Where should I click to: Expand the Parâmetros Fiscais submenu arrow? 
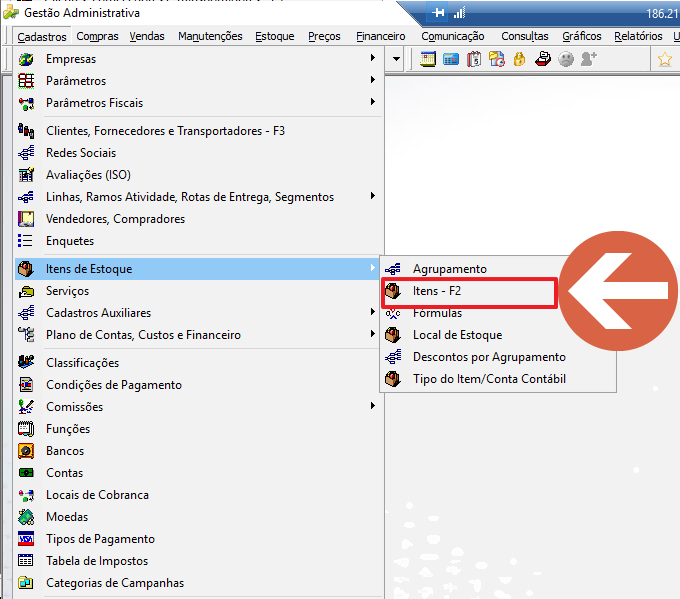pyautogui.click(x=373, y=102)
